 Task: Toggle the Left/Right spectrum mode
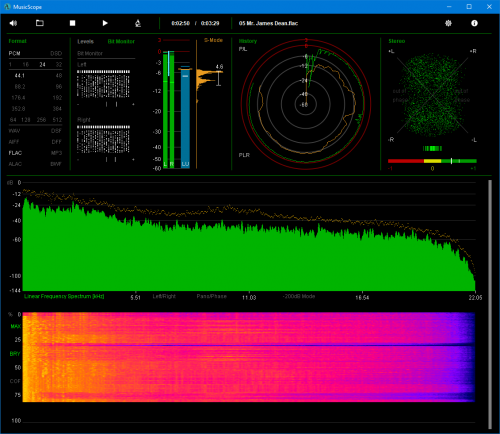(164, 296)
